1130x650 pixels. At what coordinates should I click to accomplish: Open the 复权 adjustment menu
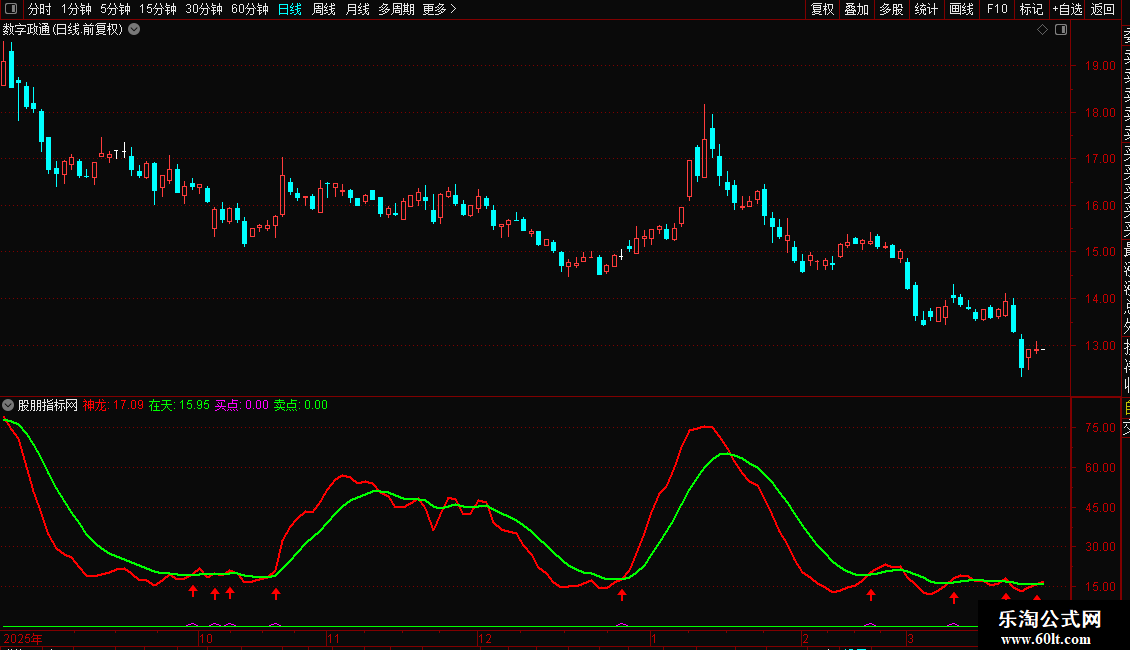(x=822, y=9)
